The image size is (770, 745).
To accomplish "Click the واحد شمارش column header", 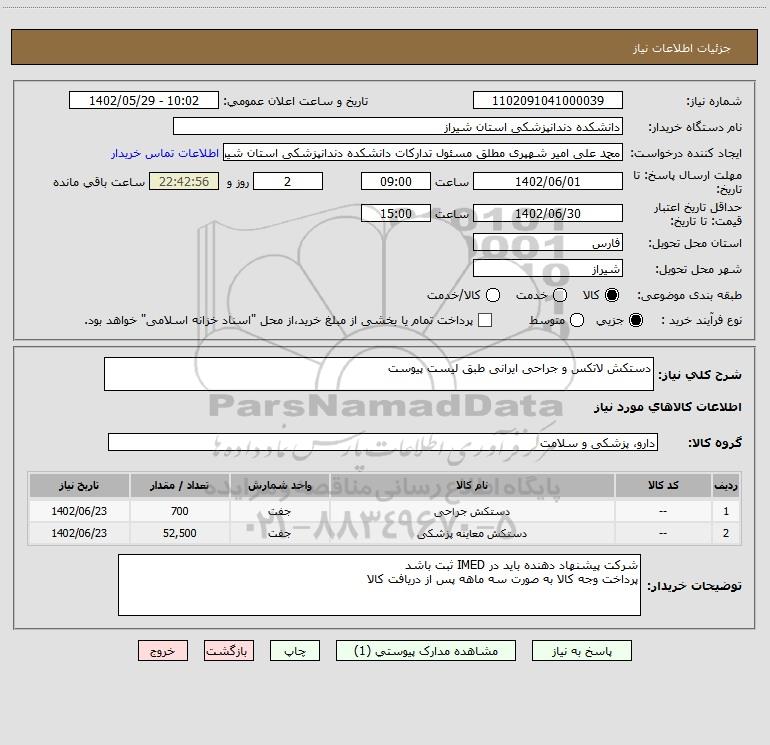I will click(x=279, y=486).
